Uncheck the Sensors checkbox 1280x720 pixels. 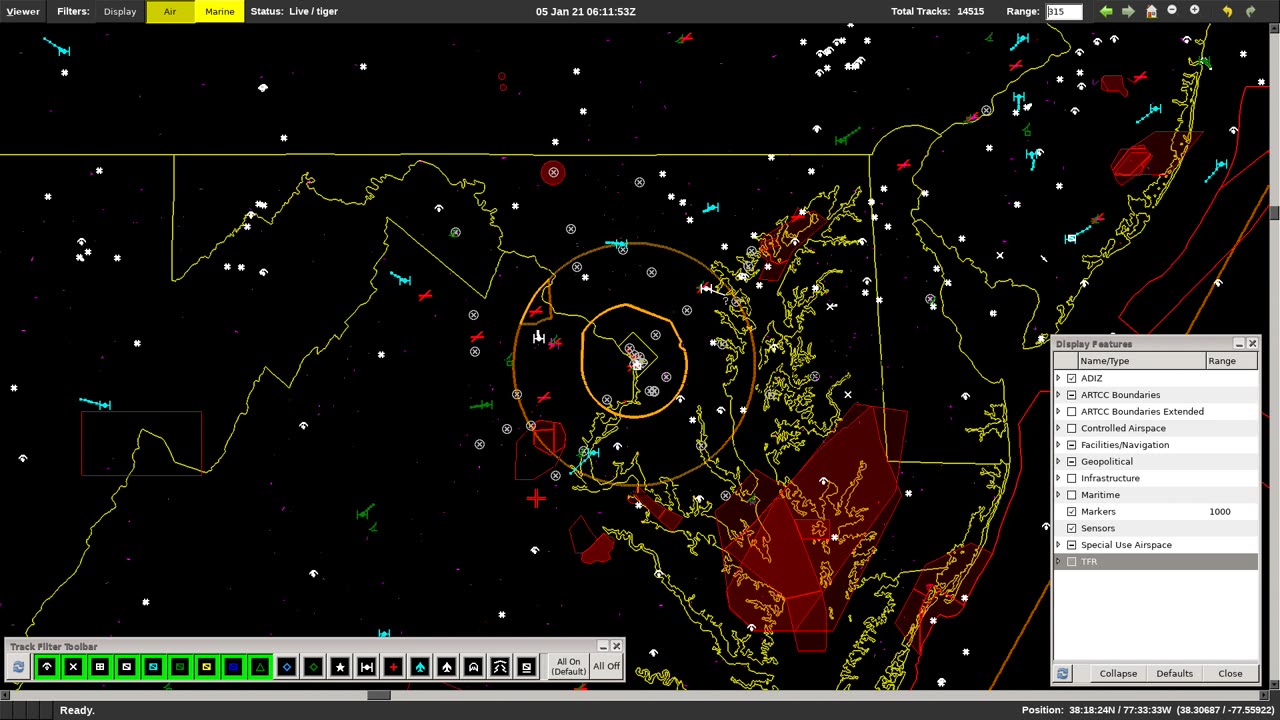1072,528
